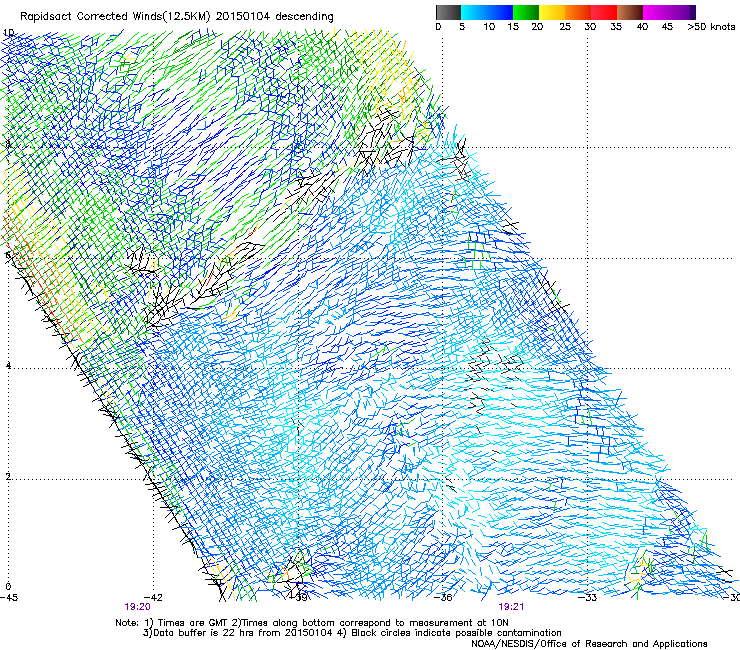Click the '20150104 descending' date text
Viewport: 740px width, 650px height.
click(275, 17)
